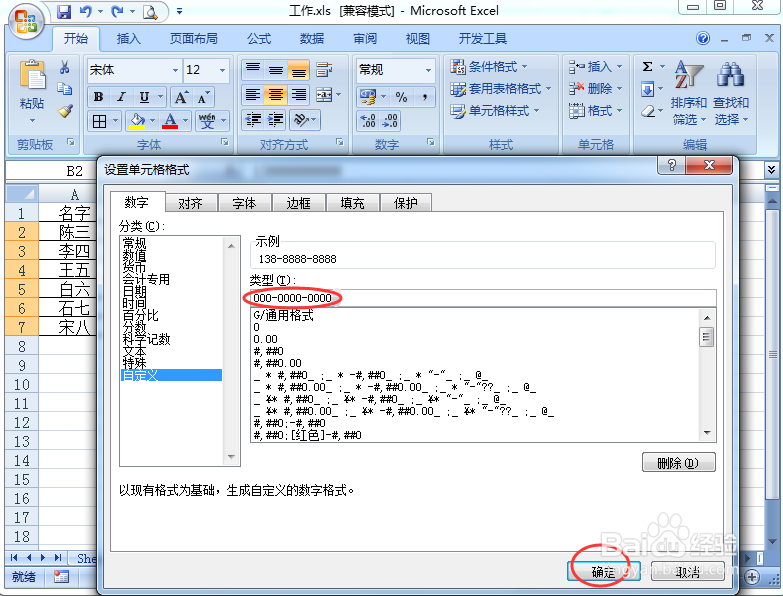The width and height of the screenshot is (783, 596).
Task: Click the 删除(D) button in dialog
Action: pyautogui.click(x=678, y=463)
